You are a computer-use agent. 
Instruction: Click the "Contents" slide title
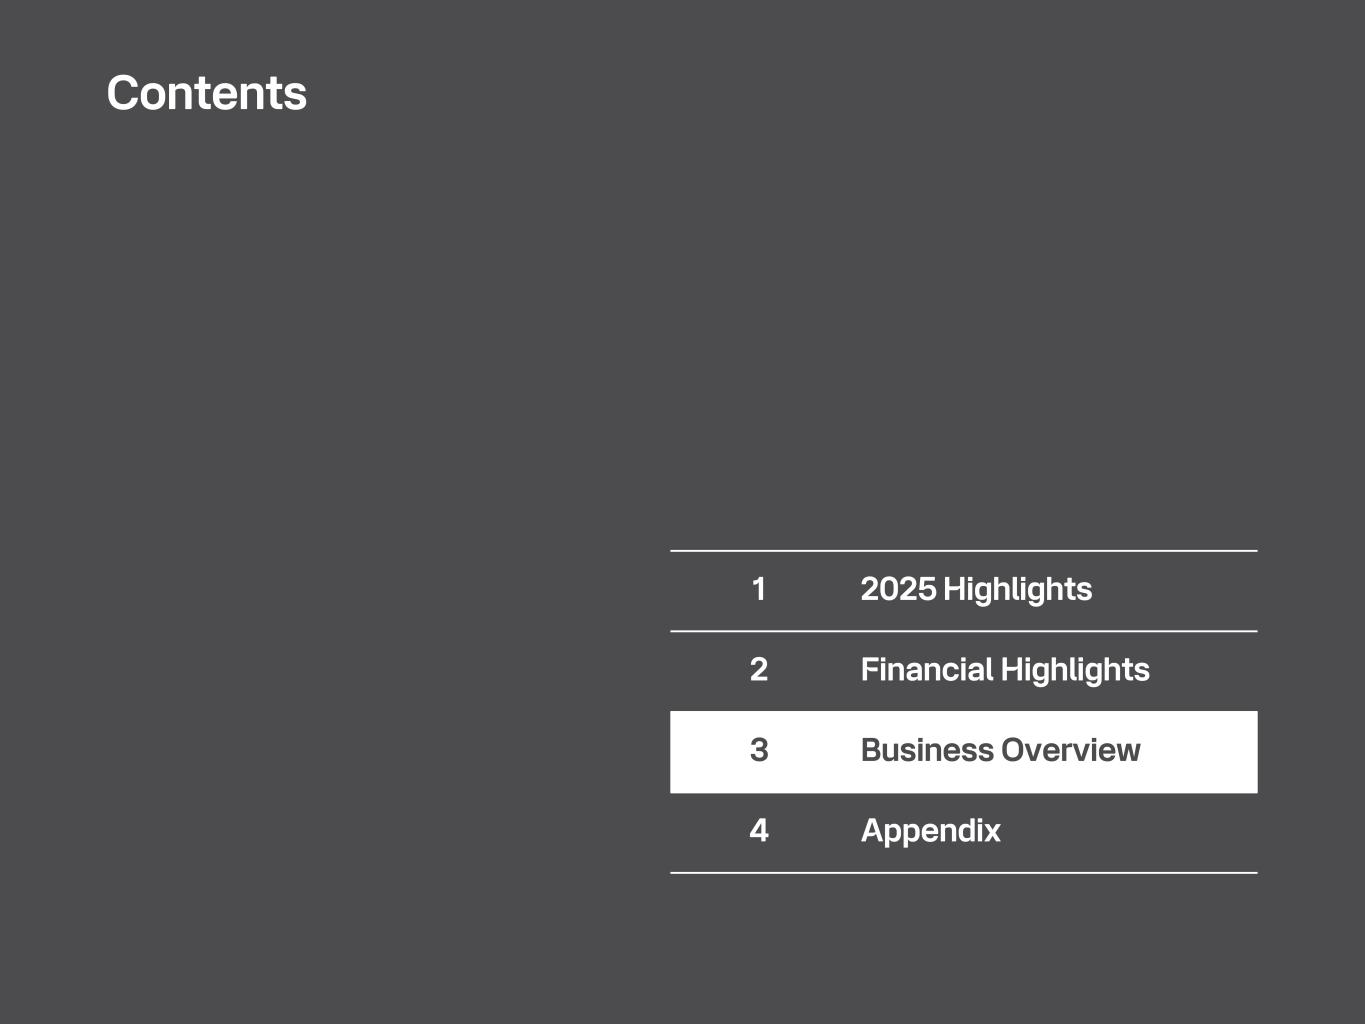pyautogui.click(x=206, y=93)
